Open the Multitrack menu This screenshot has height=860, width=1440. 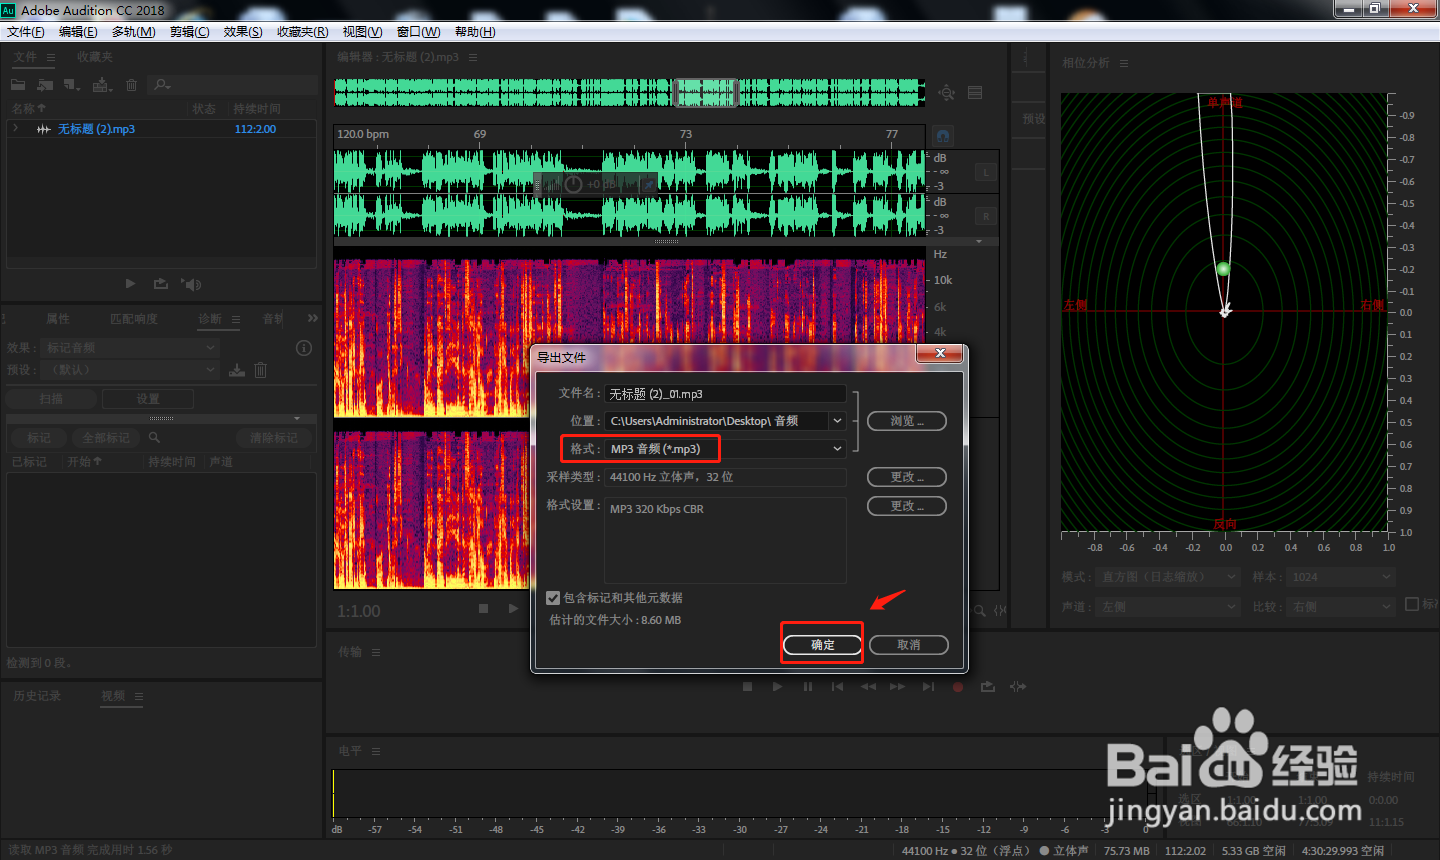[133, 32]
